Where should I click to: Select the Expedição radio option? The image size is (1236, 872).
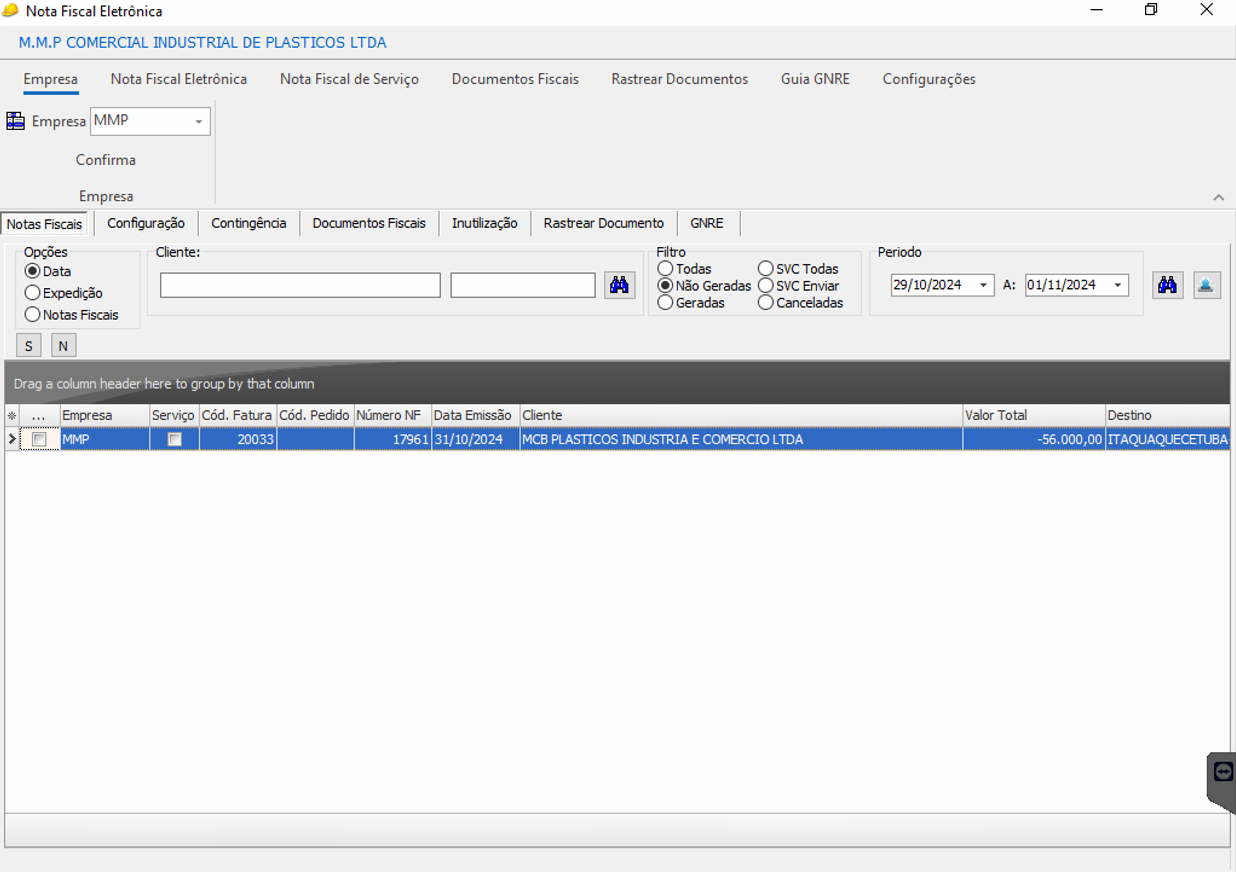tap(33, 293)
